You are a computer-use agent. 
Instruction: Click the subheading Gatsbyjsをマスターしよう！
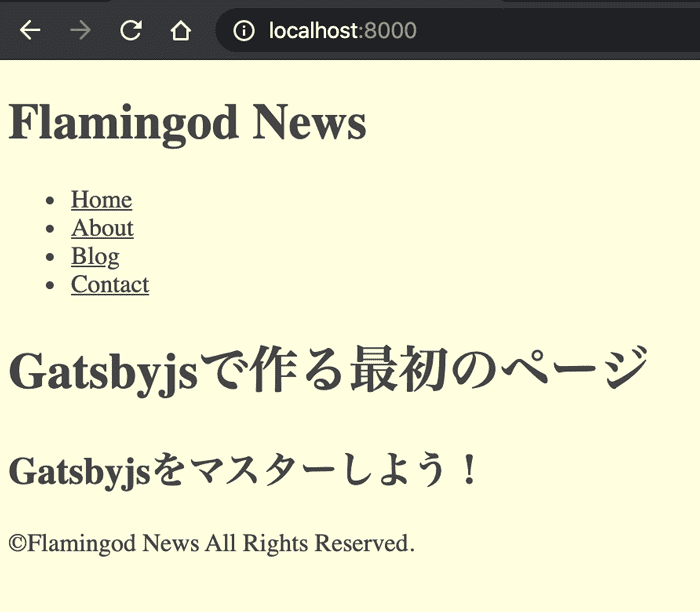pos(243,470)
